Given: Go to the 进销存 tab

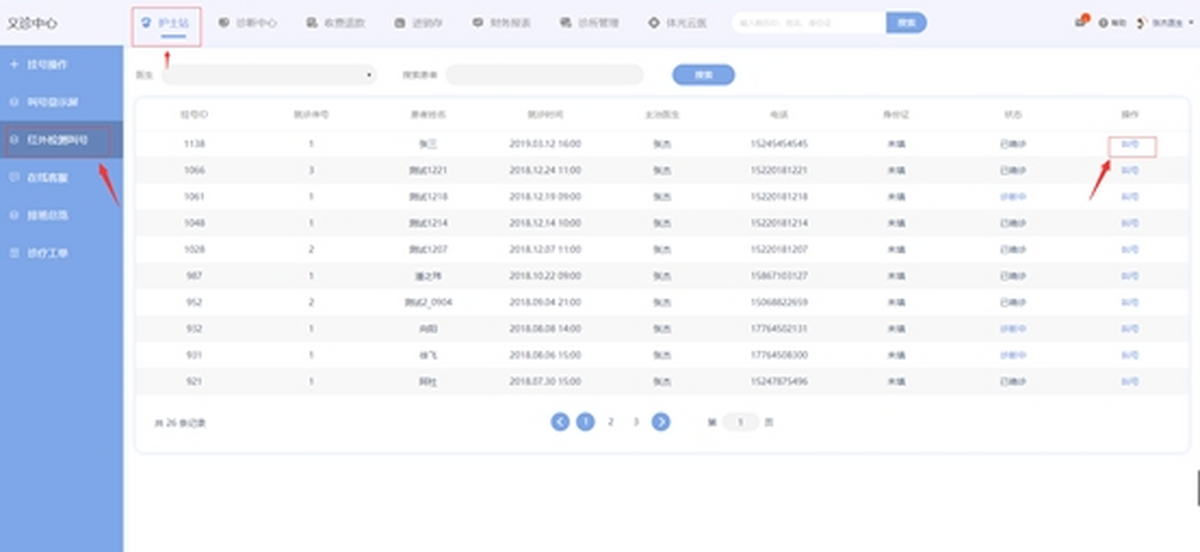Looking at the screenshot, I should coord(418,22).
